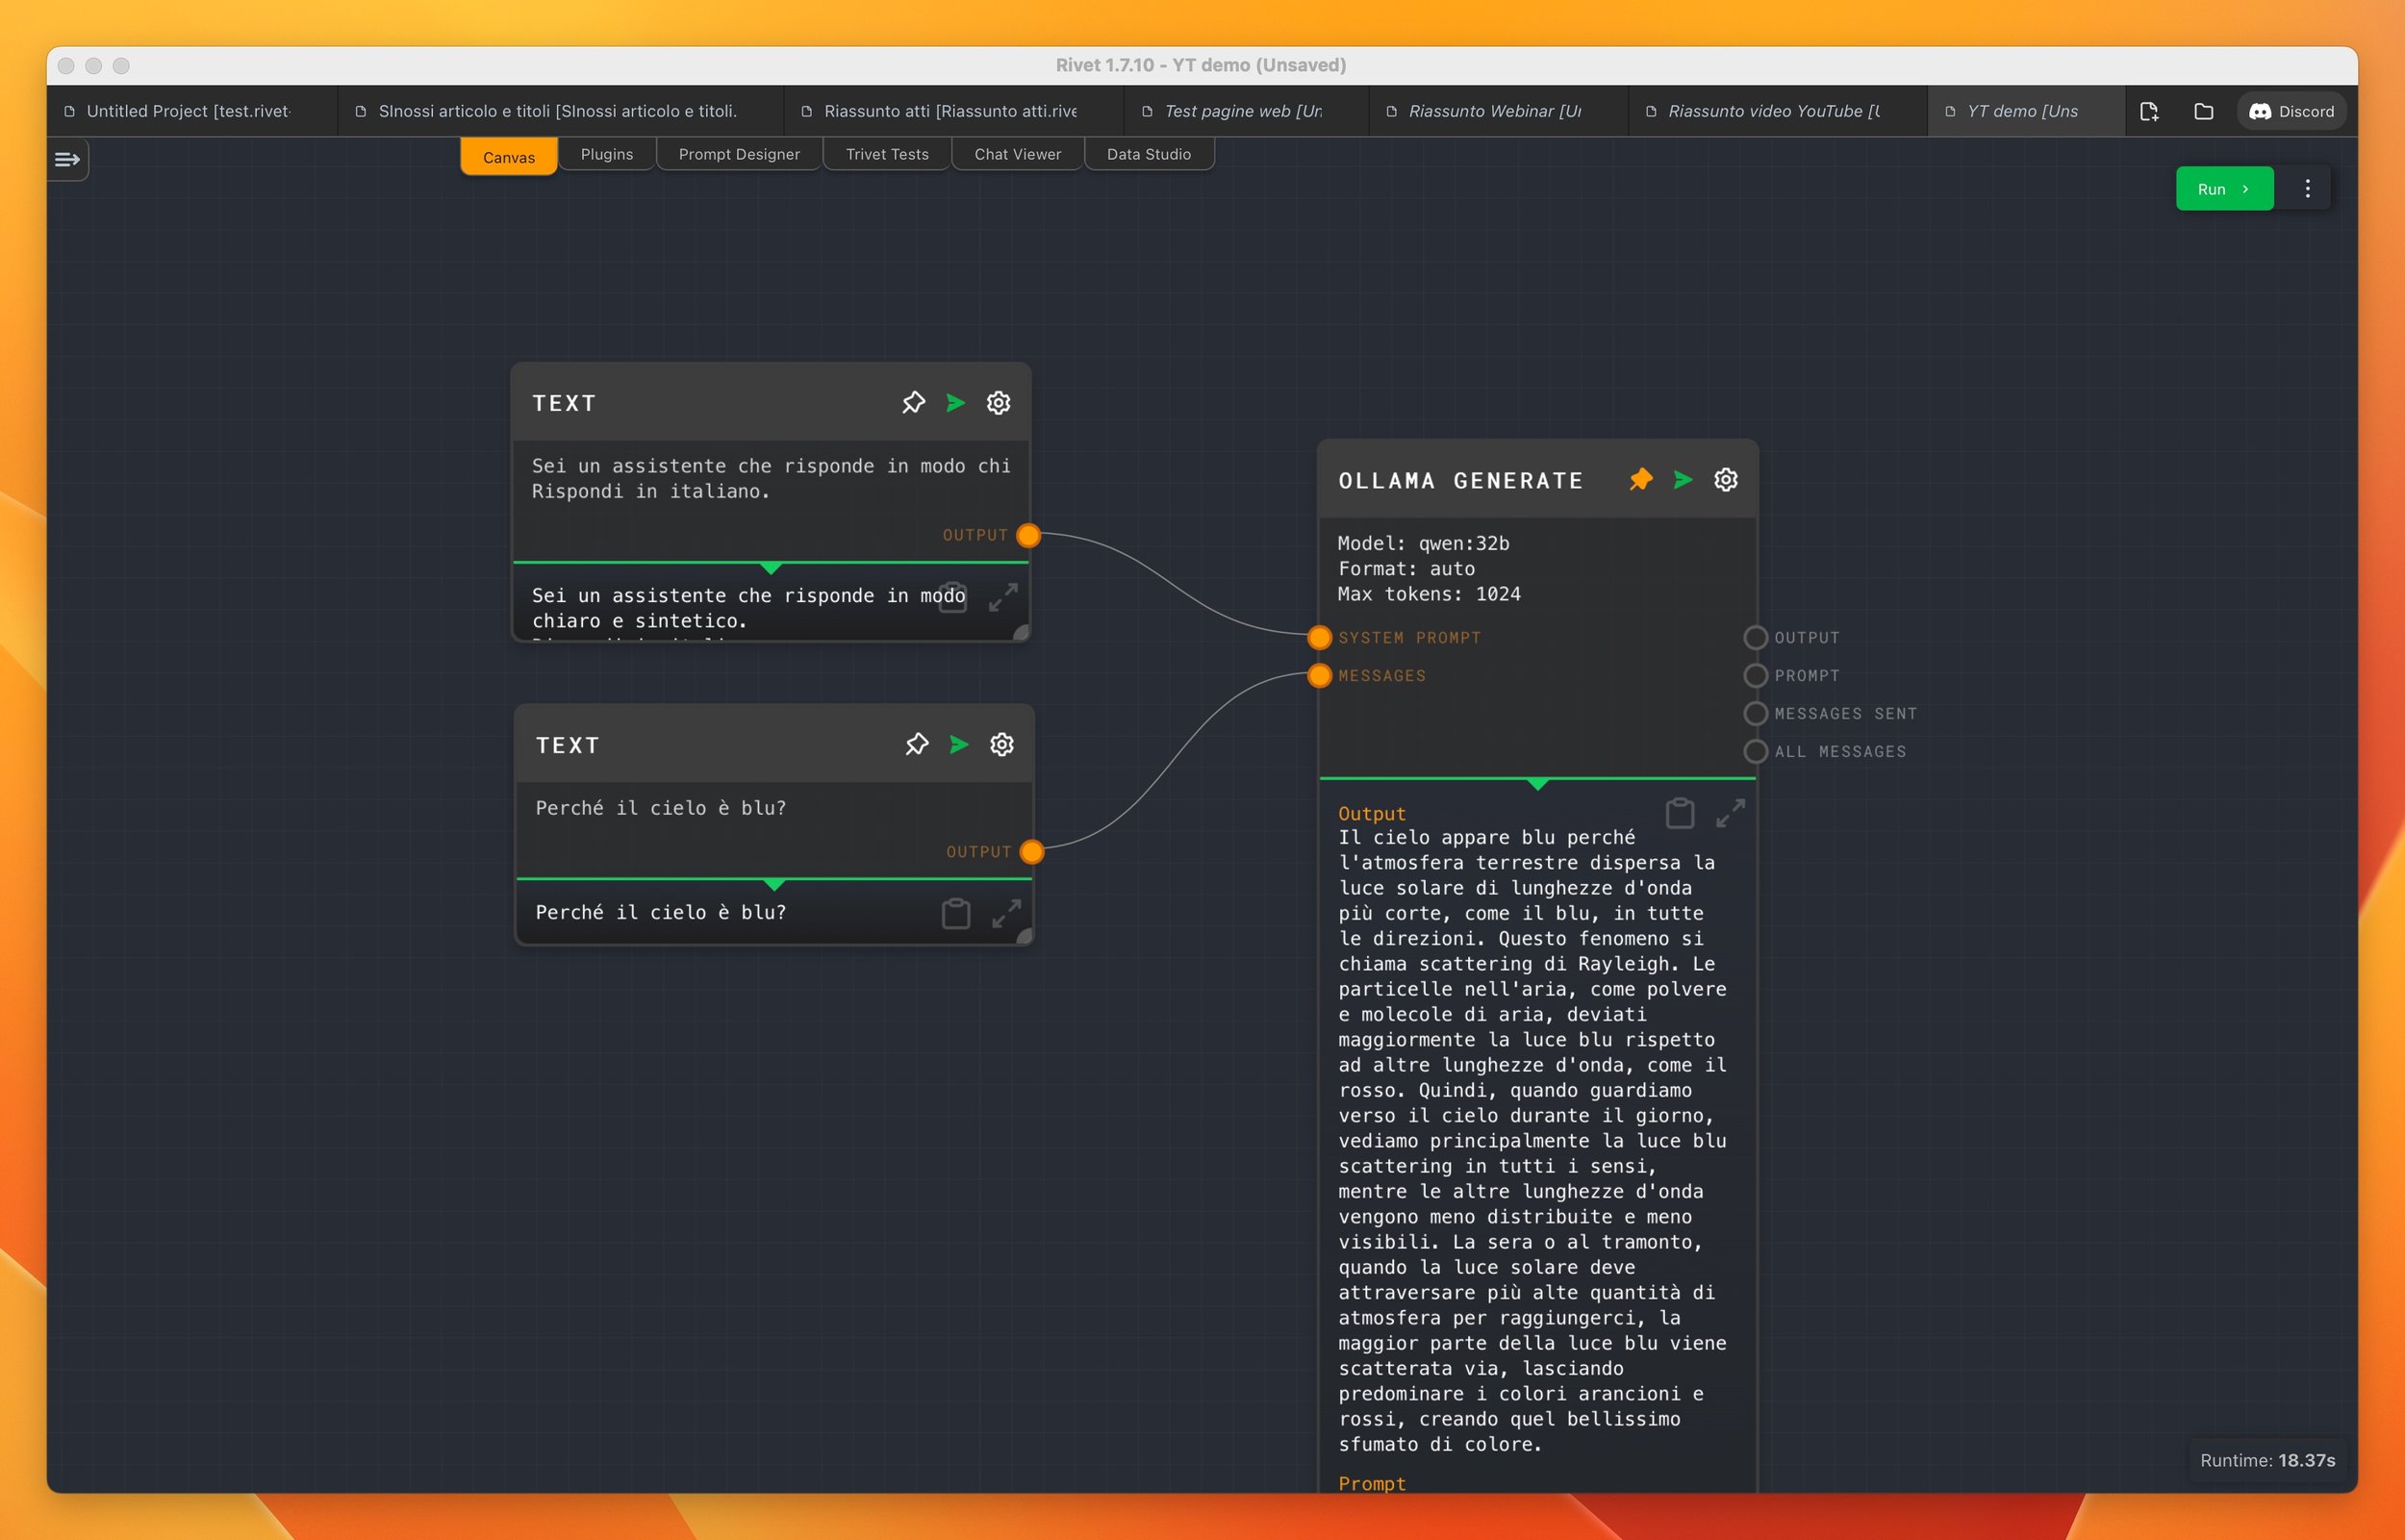The width and height of the screenshot is (2405, 1540).
Task: Click the 'sfumato di colore.' output line
Action: (1440, 1445)
